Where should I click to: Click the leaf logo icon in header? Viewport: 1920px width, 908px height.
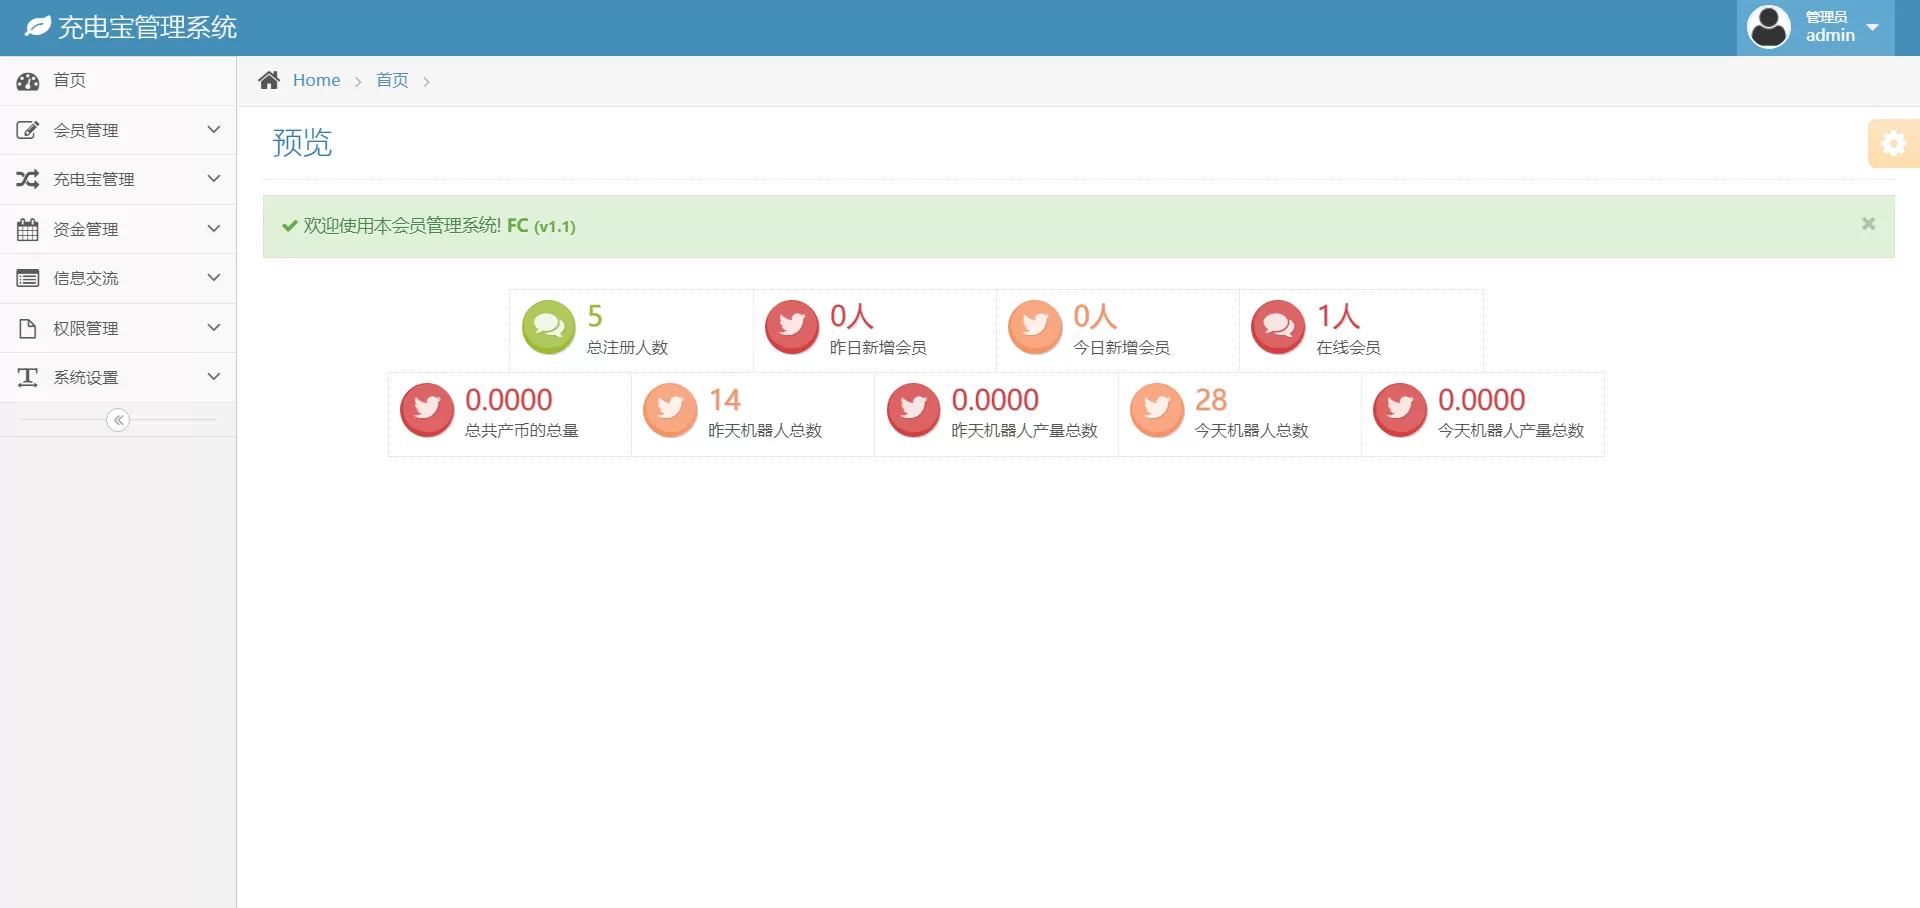click(38, 27)
